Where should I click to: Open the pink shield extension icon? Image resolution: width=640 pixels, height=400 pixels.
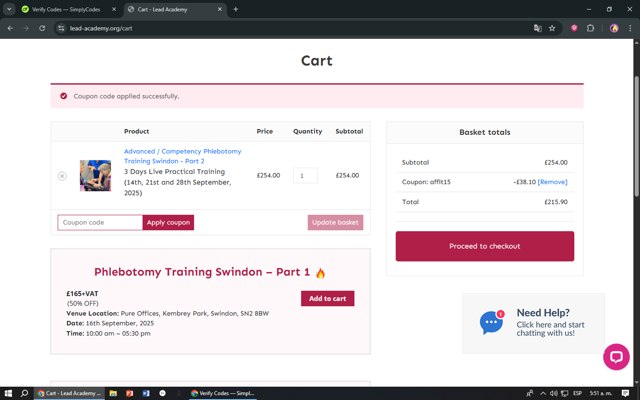coord(574,28)
